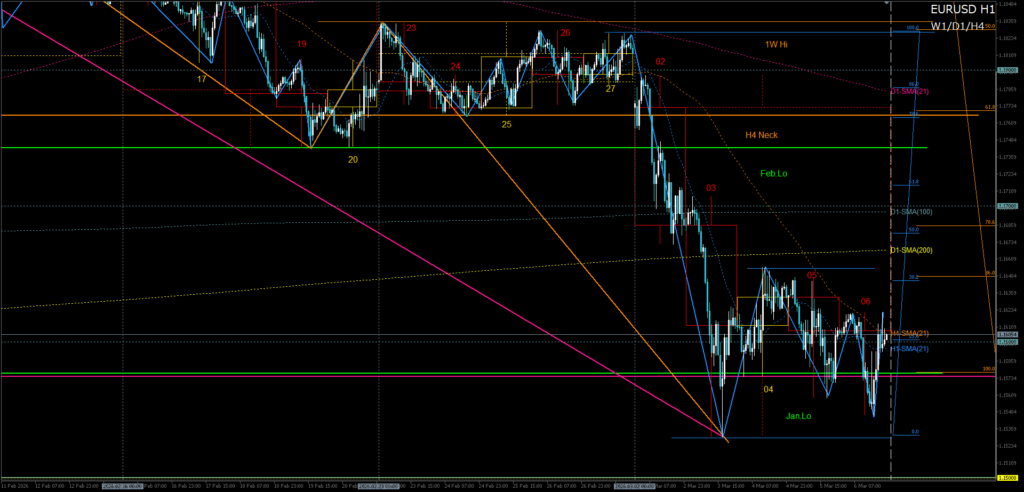Click the yellow day marker 04
Image resolution: width=1024 pixels, height=492 pixels.
(x=768, y=389)
